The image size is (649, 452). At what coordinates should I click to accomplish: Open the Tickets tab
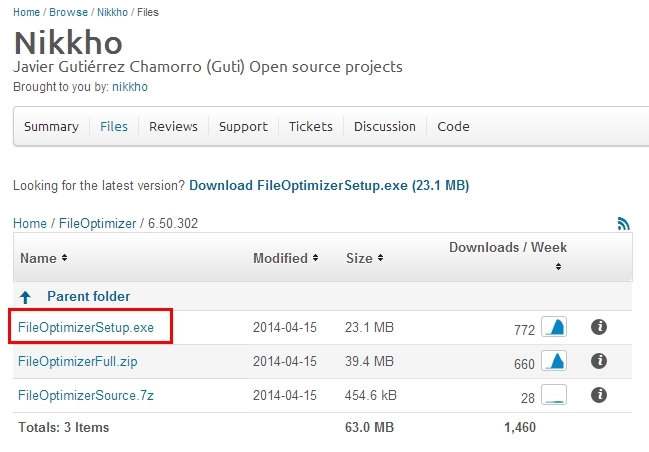tap(311, 126)
